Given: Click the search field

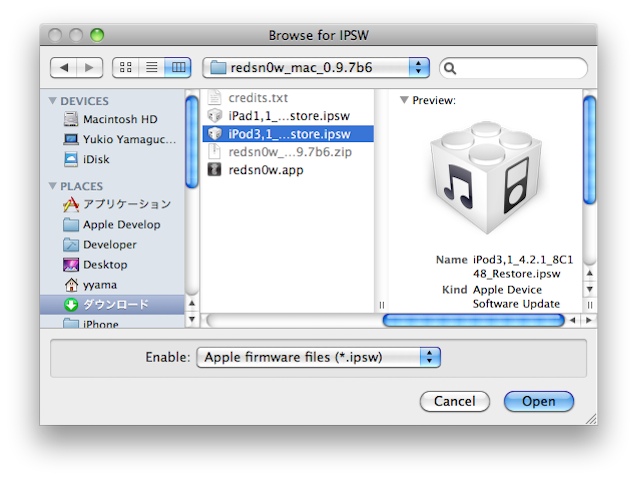Looking at the screenshot, I should [x=514, y=68].
